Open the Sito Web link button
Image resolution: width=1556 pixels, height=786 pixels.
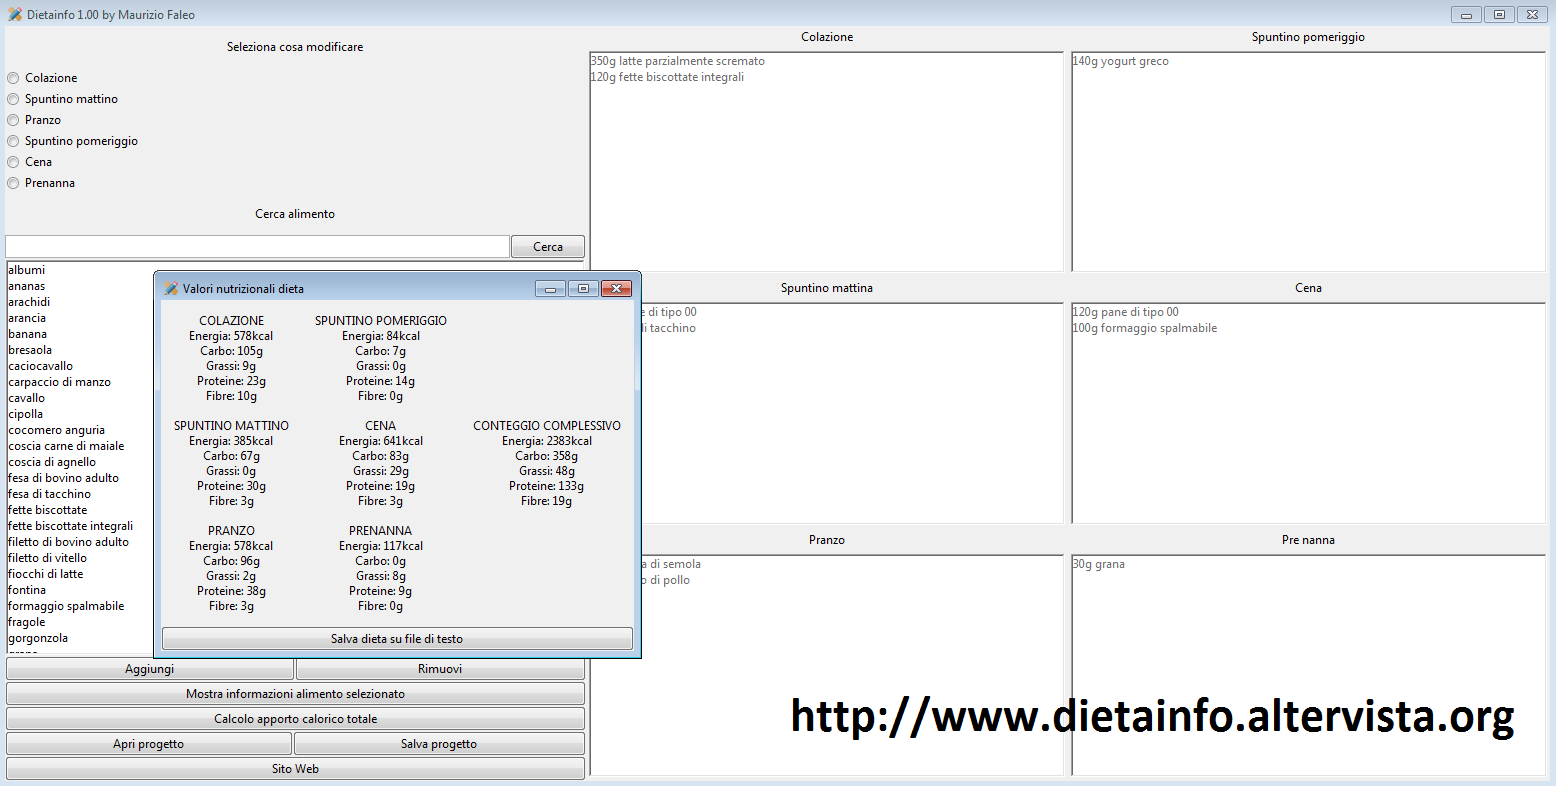click(295, 769)
